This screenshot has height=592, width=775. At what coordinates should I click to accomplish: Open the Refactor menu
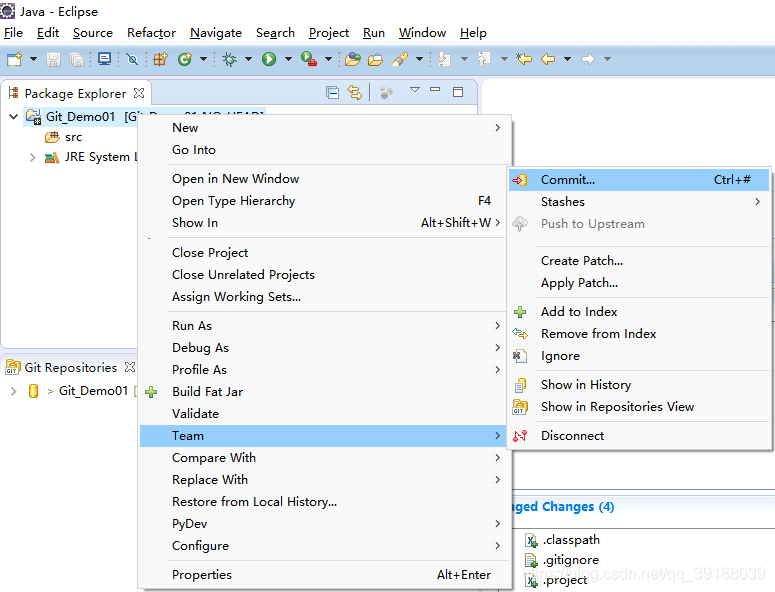(151, 33)
